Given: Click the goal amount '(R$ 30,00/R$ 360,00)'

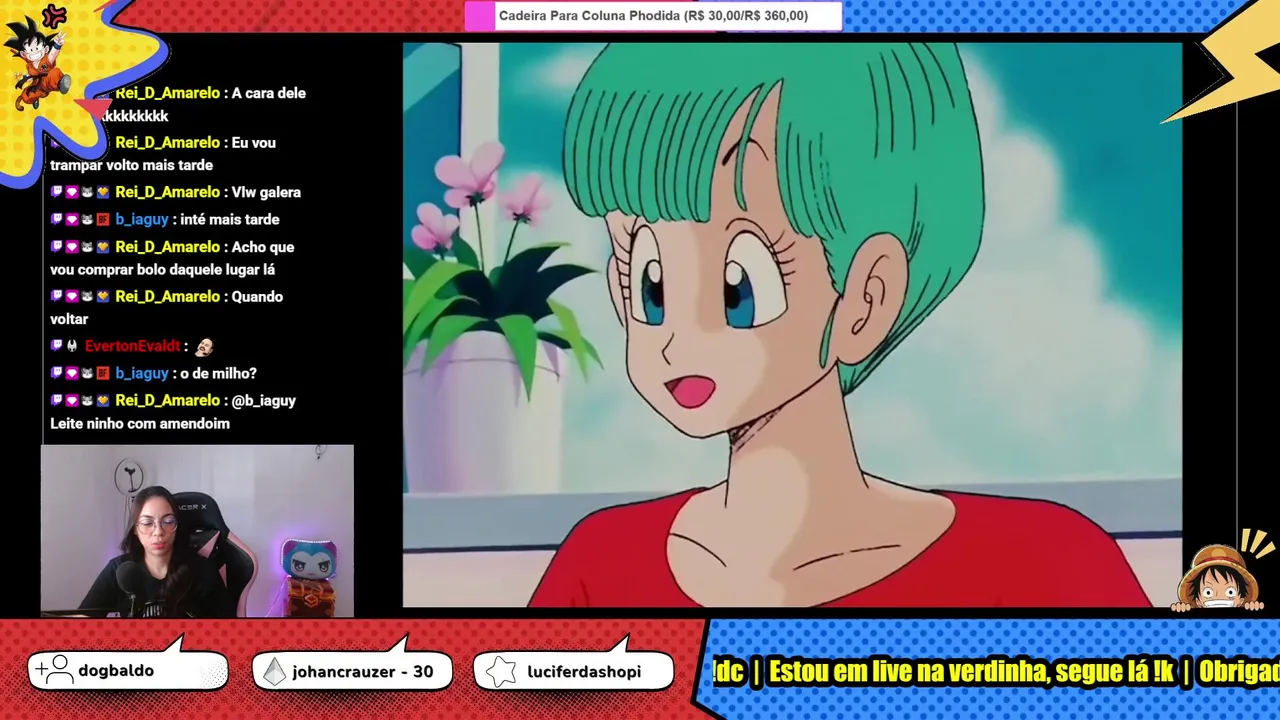Looking at the screenshot, I should pyautogui.click(x=746, y=16).
